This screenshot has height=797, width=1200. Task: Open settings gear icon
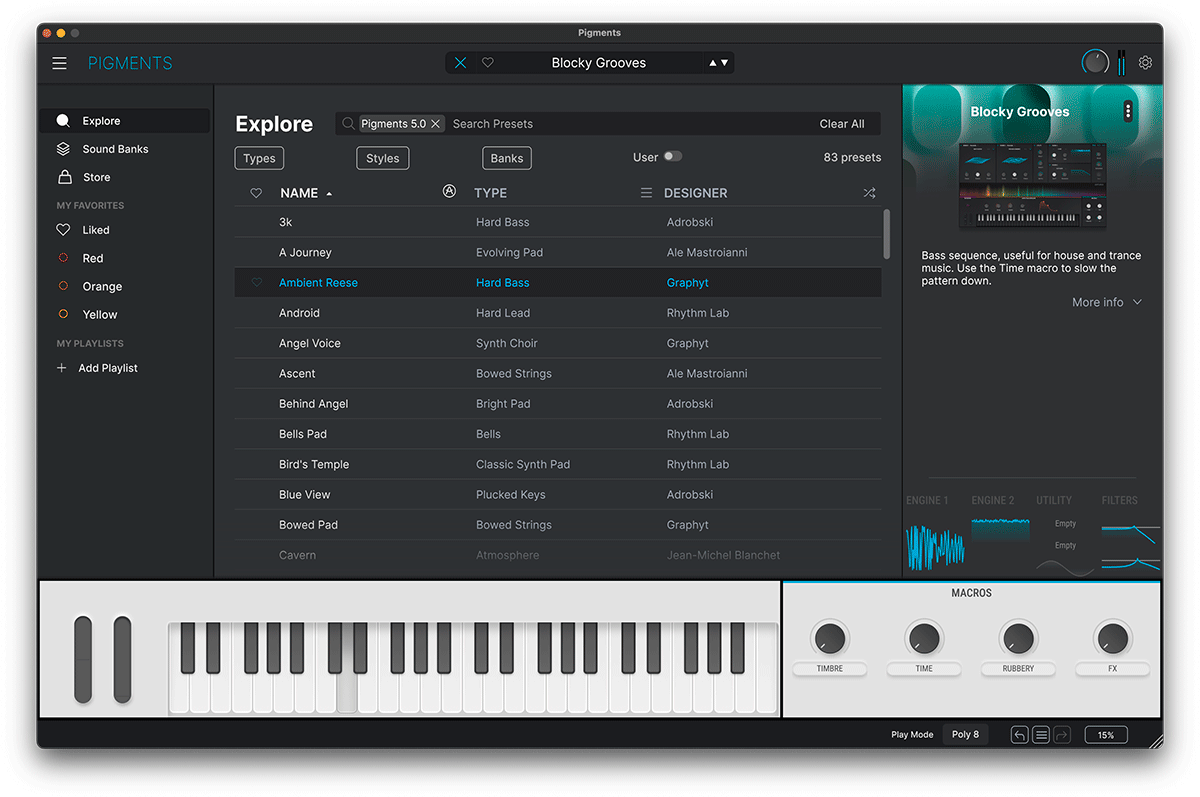(x=1145, y=63)
